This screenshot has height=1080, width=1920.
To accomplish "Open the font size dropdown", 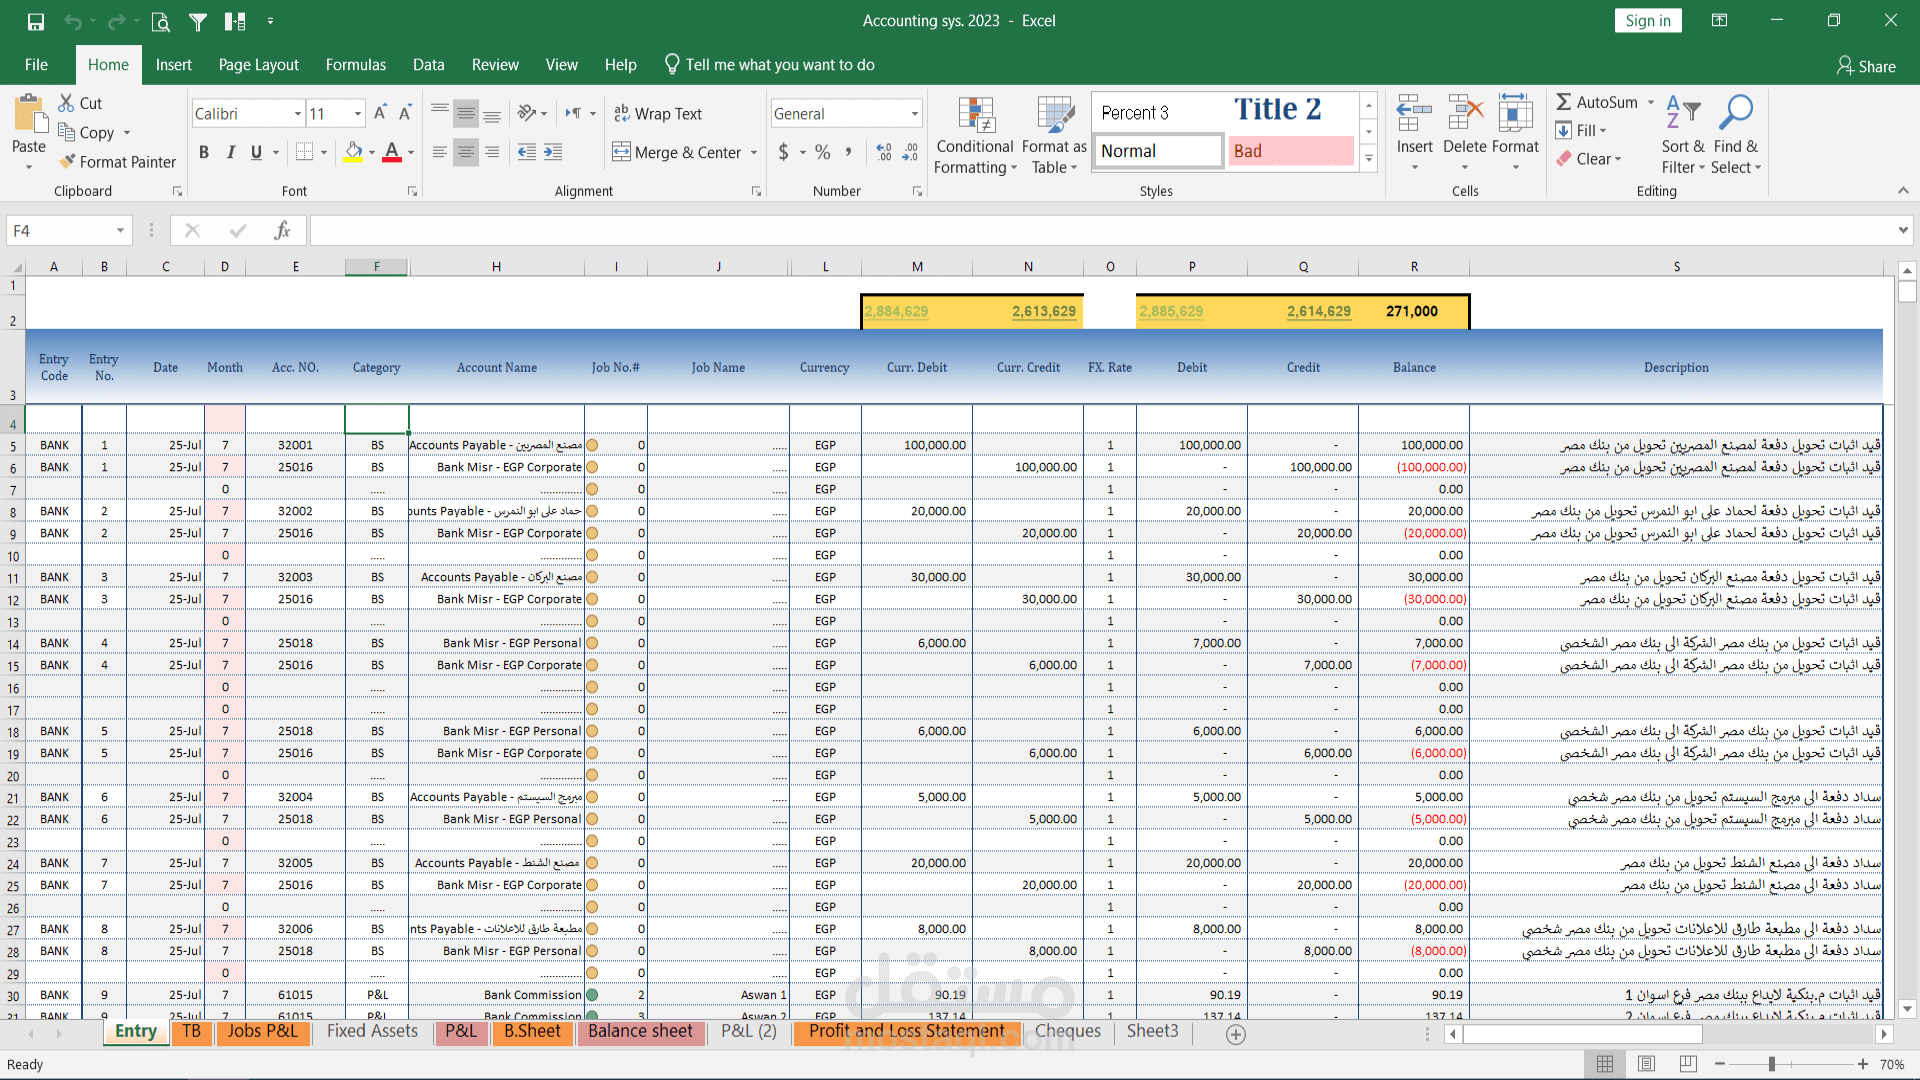I will coord(357,114).
